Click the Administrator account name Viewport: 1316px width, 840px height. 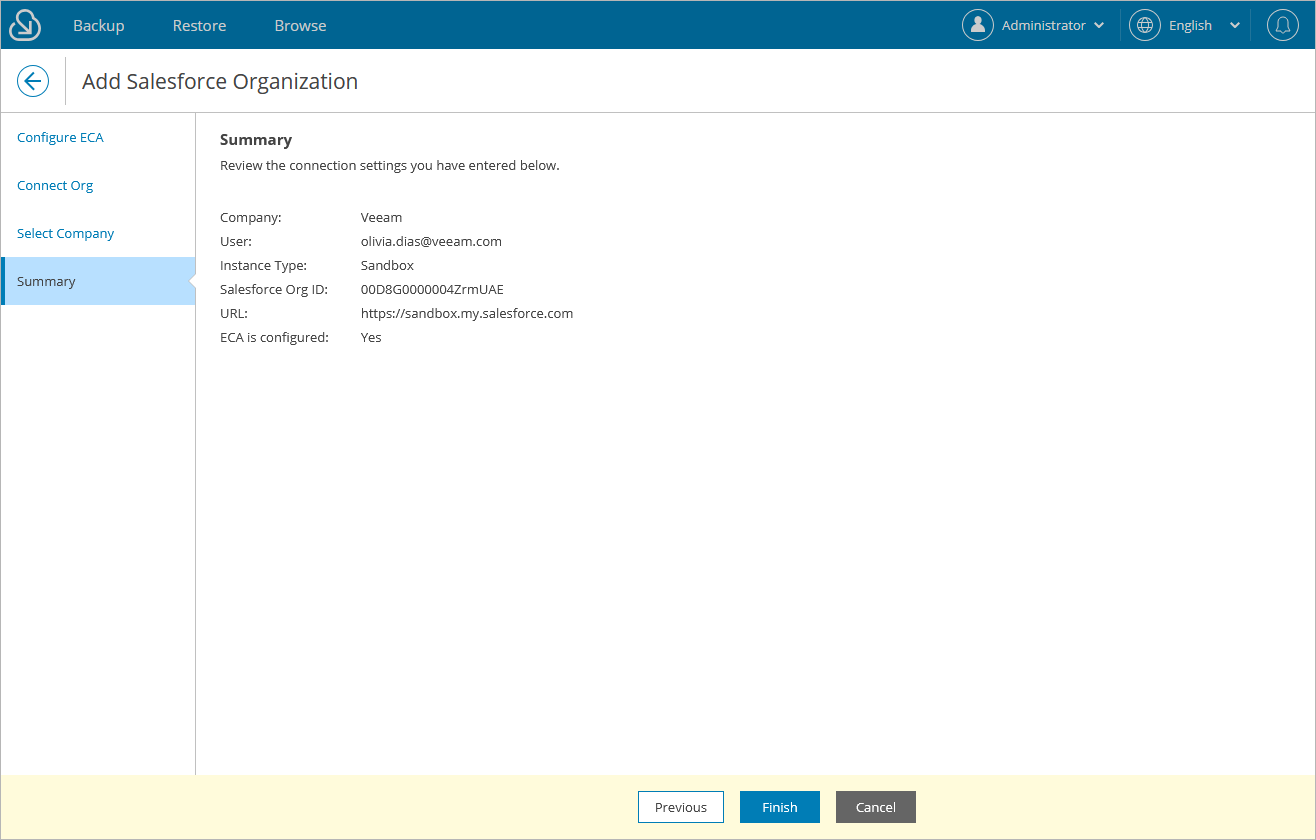(x=1044, y=25)
